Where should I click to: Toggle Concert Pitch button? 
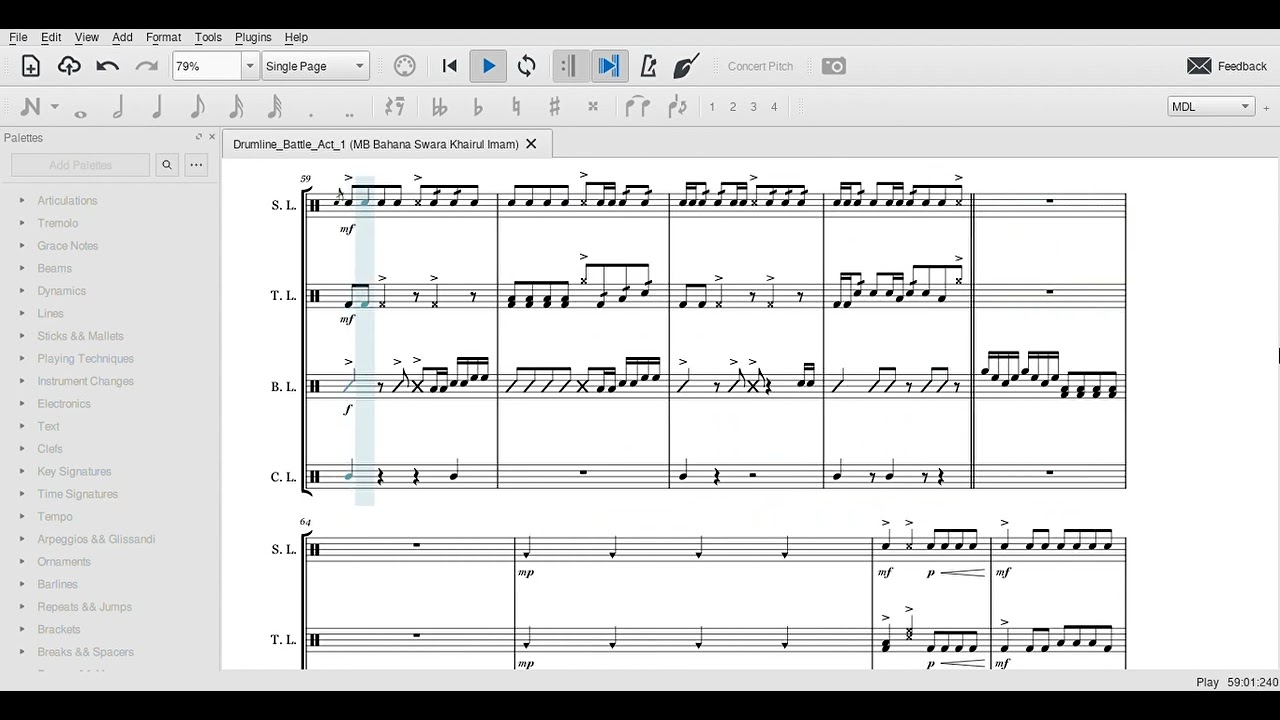tap(760, 66)
